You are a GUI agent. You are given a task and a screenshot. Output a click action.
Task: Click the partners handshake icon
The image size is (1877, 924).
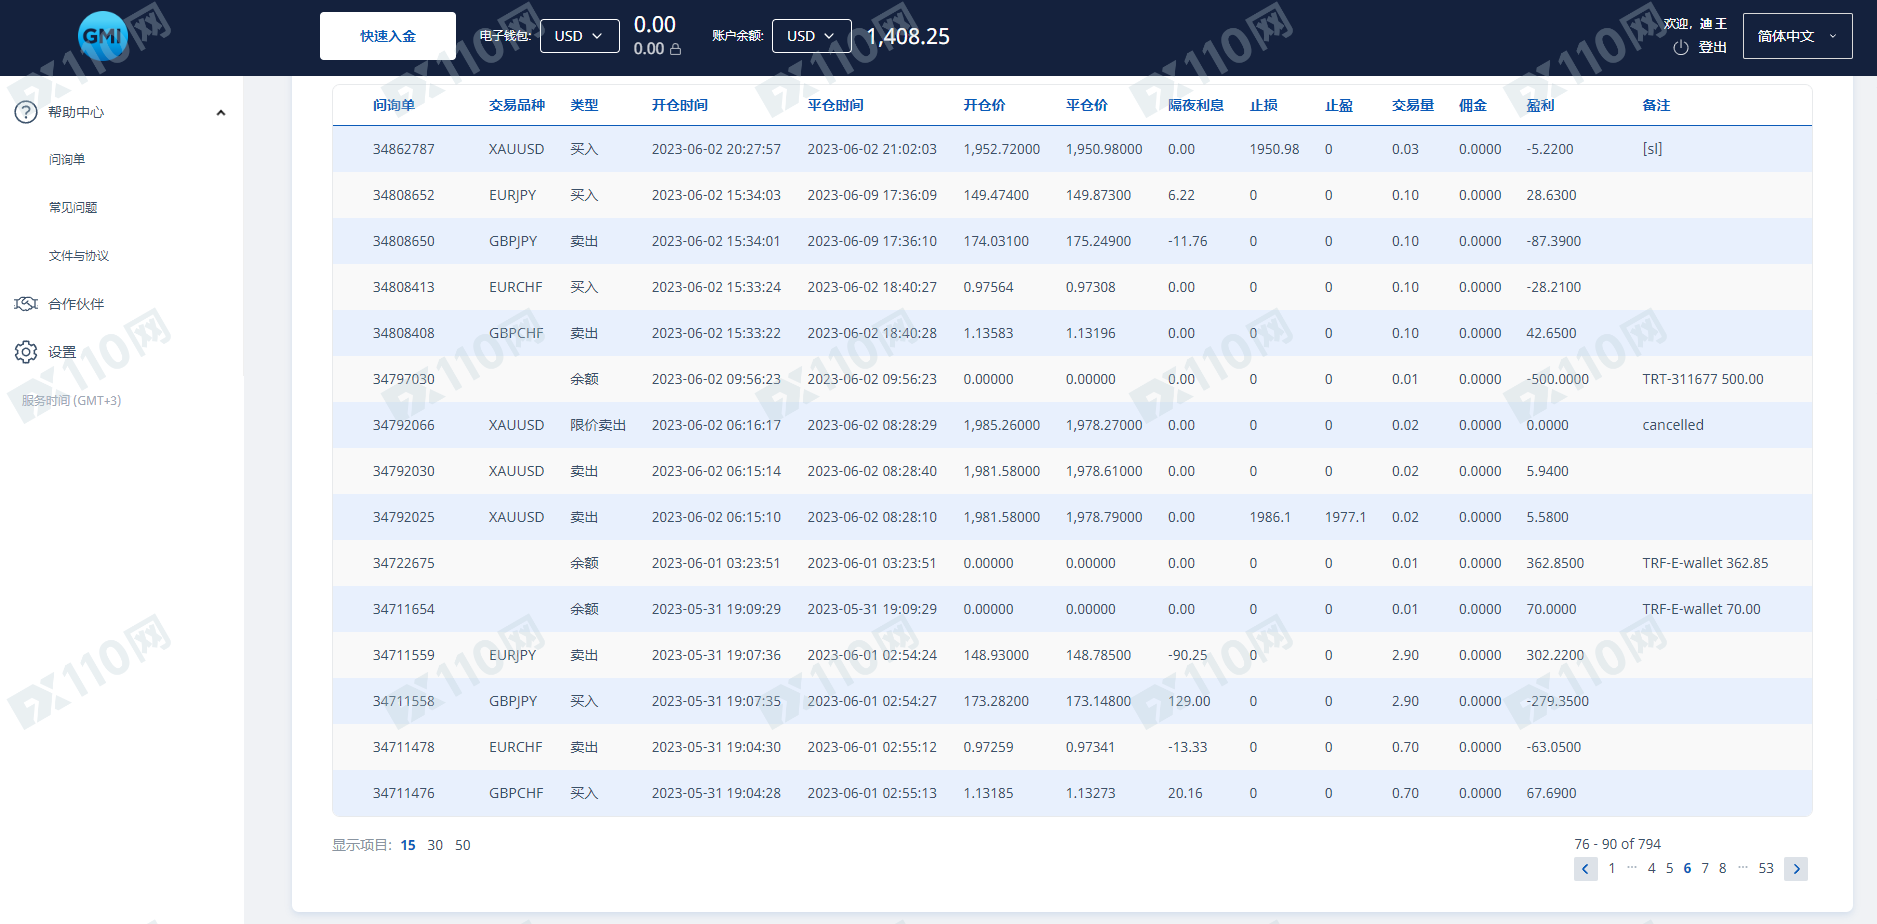(26, 304)
